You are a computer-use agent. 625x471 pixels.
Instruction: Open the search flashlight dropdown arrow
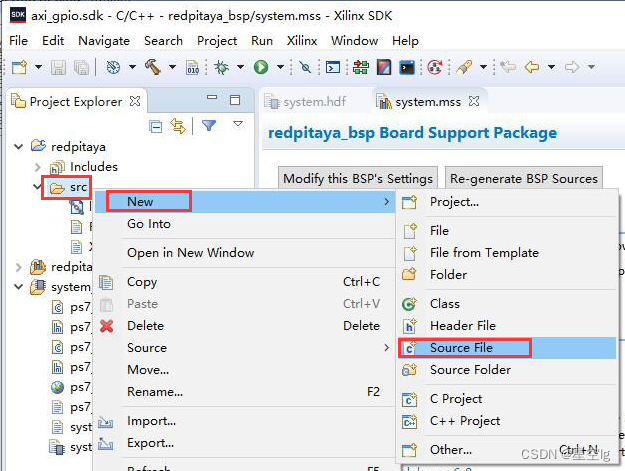pos(483,67)
